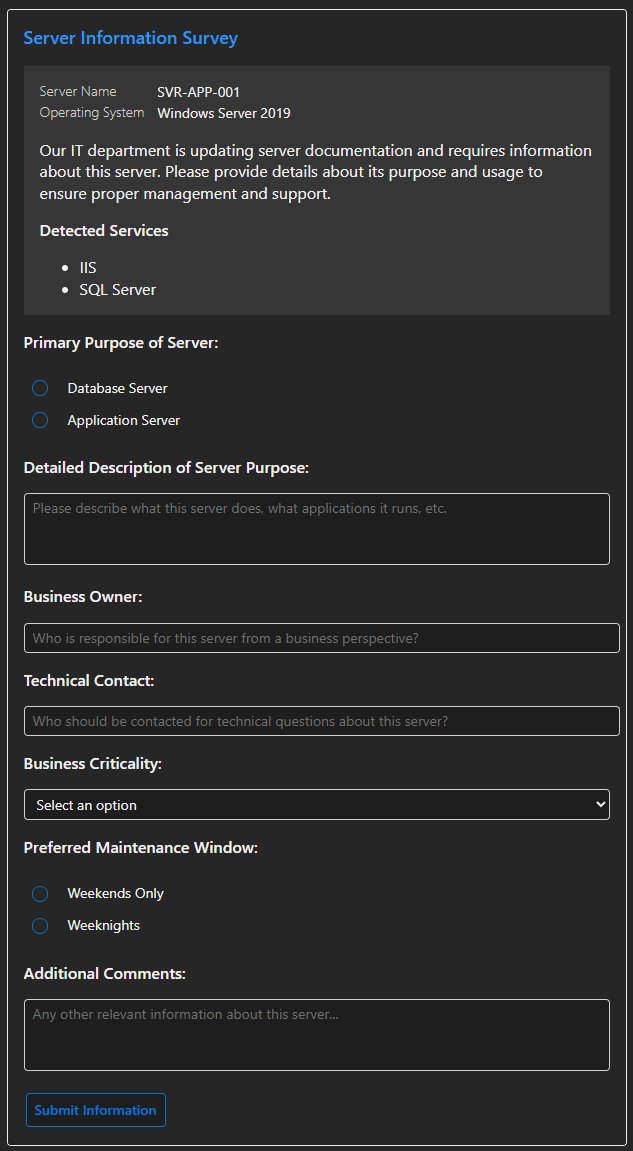Click the Technical Contact field label

(89, 680)
